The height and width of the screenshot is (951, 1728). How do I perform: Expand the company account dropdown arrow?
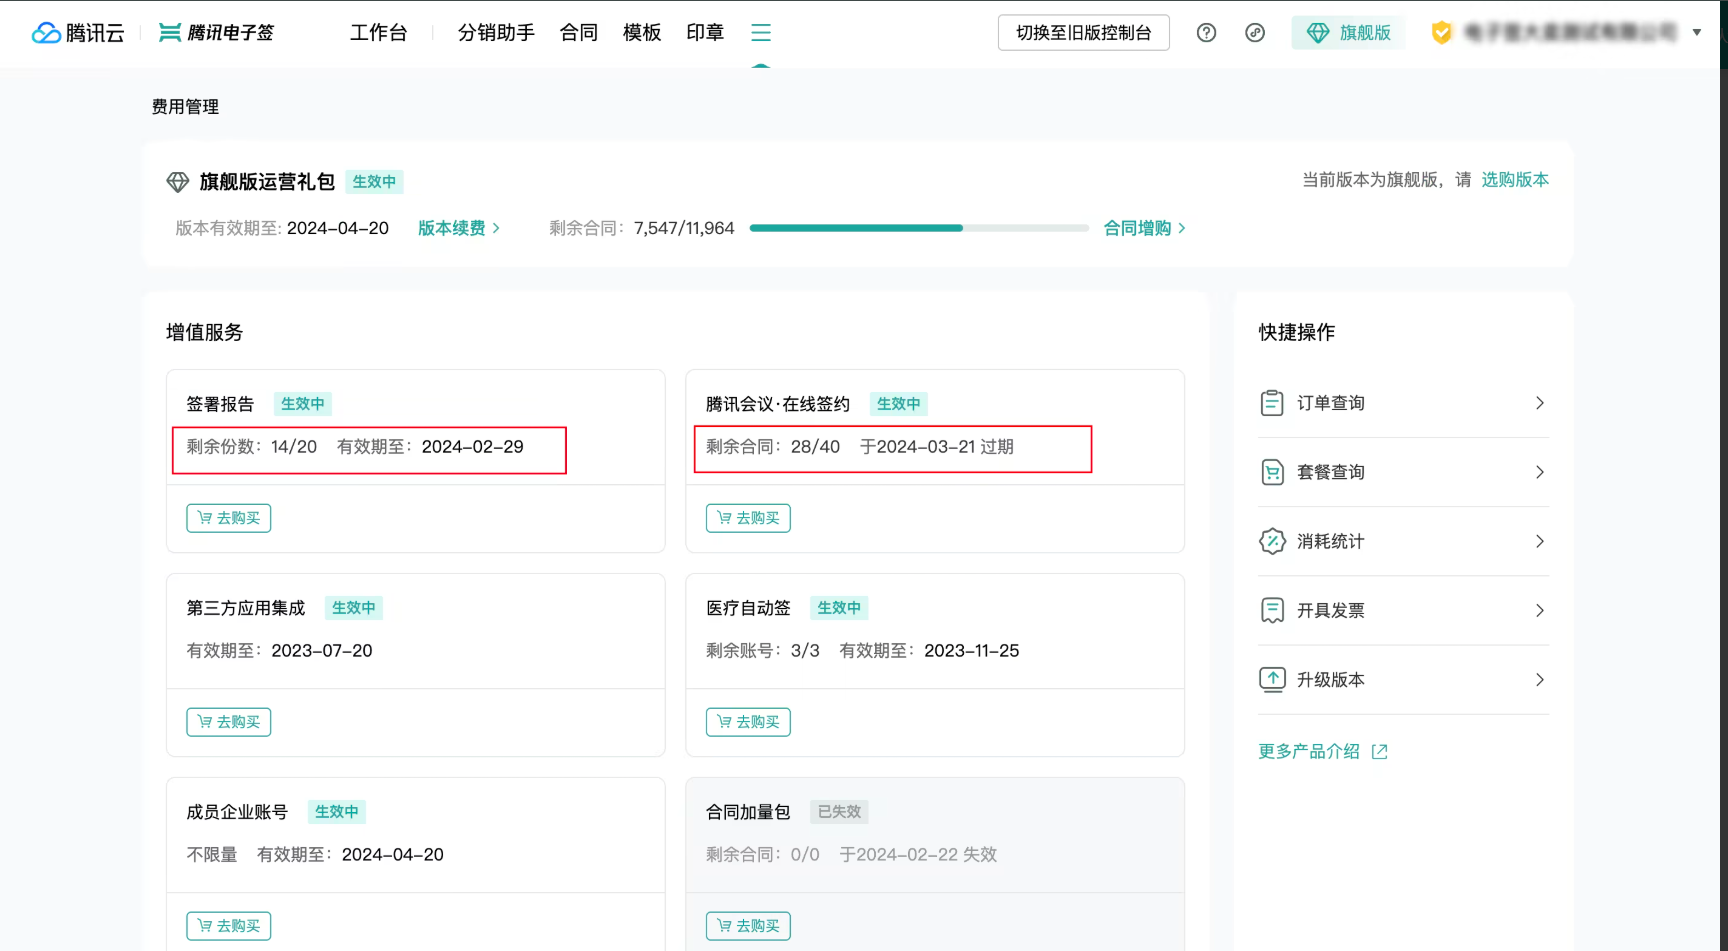[1697, 33]
